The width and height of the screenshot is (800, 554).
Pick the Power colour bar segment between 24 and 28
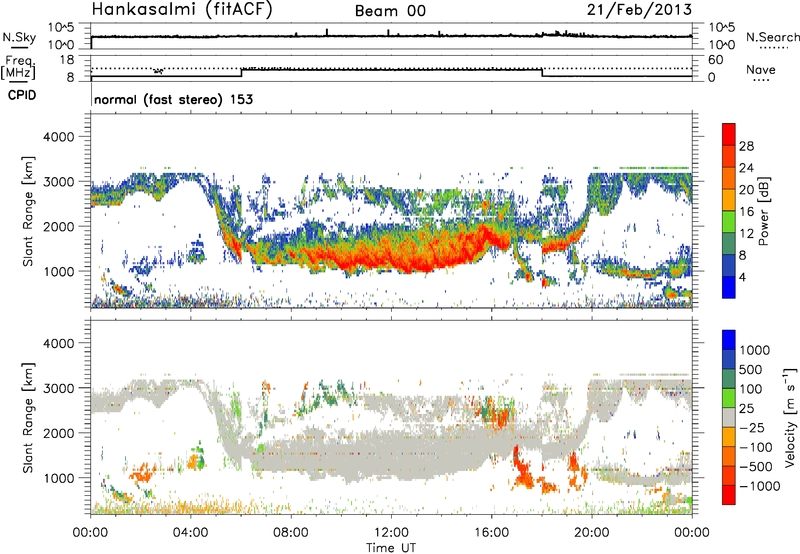point(729,157)
